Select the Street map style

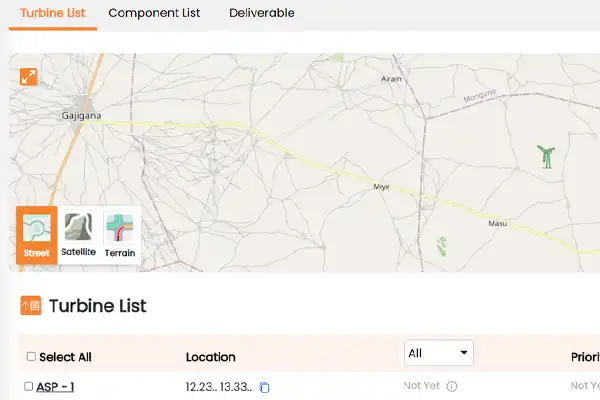coord(37,235)
